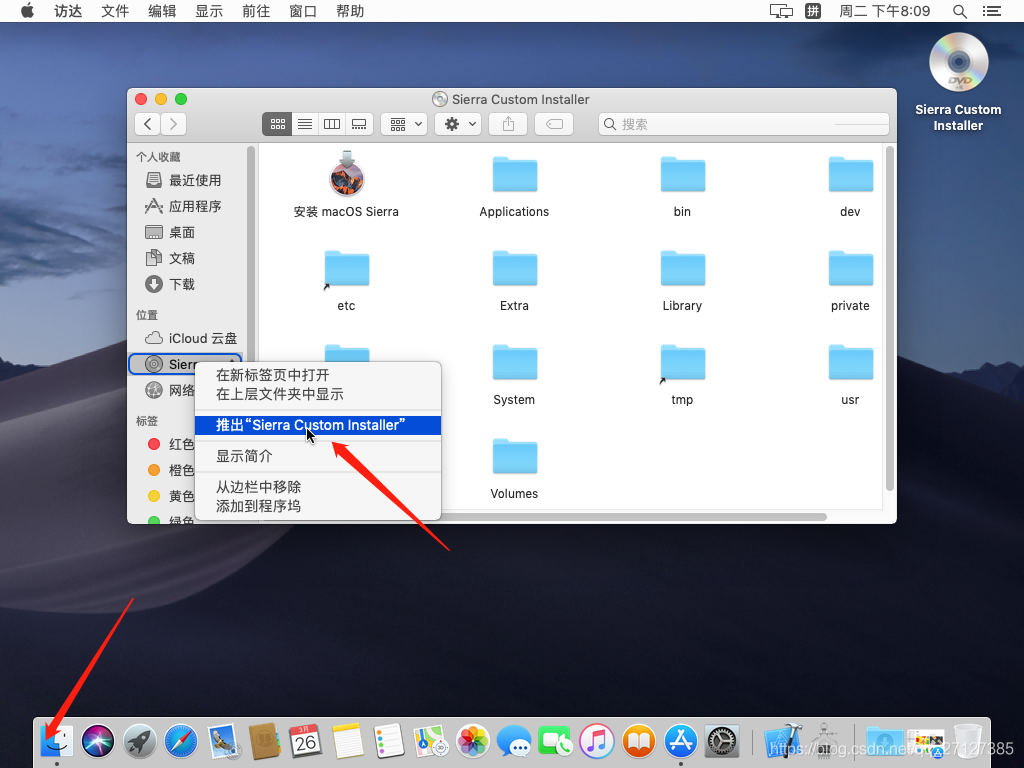
Task: Open the Apple menu
Action: [x=27, y=11]
